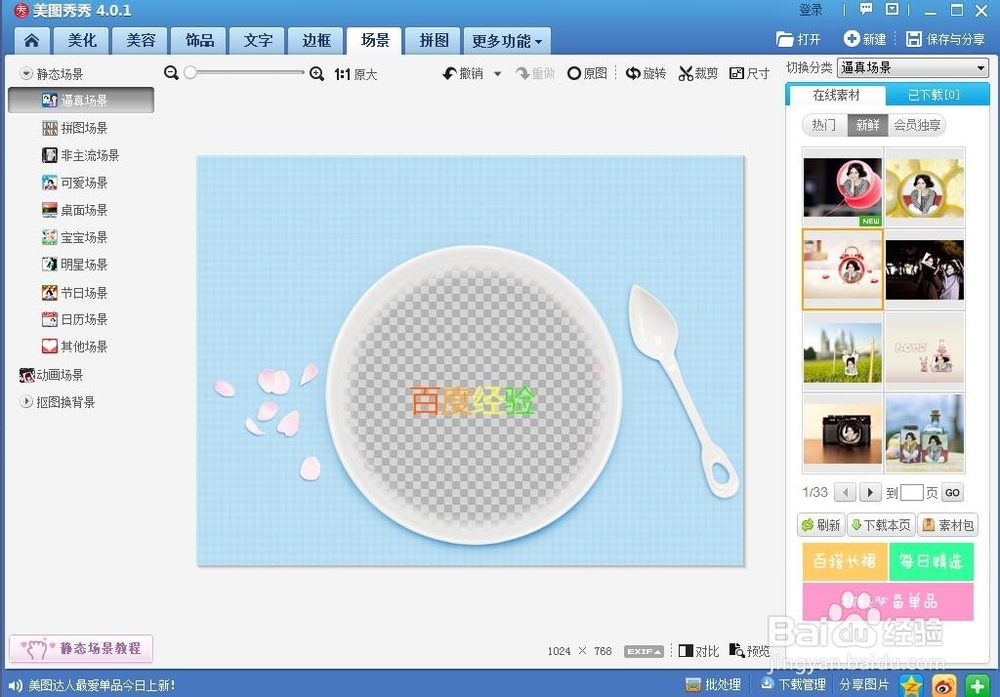Select the 热门 filter toggle
1000x697 pixels.
825,125
